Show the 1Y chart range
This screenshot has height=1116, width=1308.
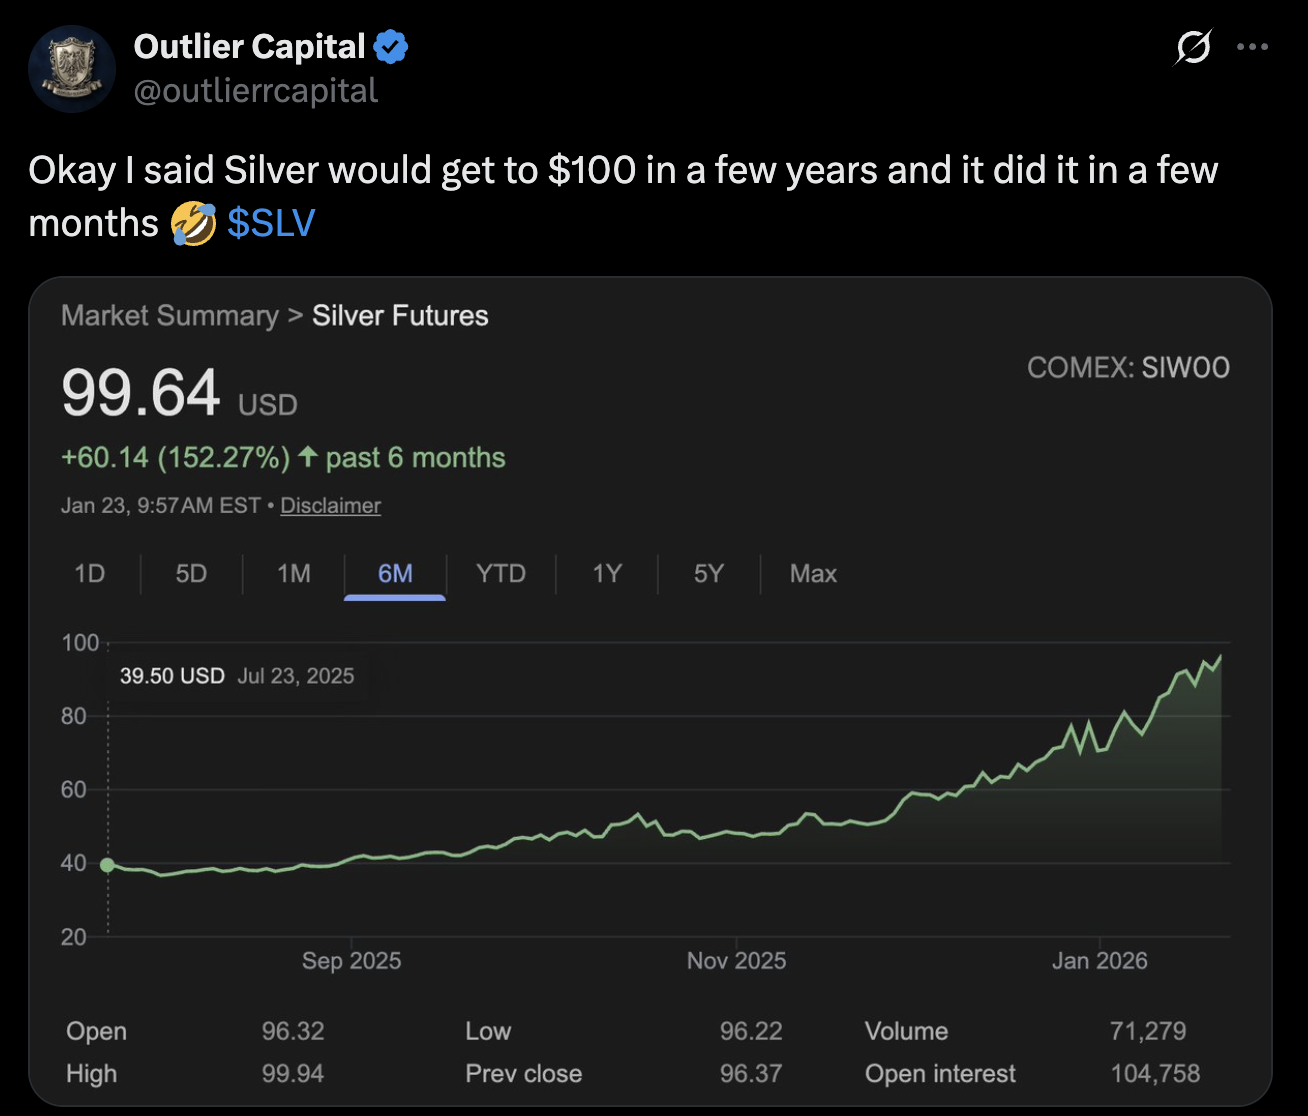click(x=607, y=574)
